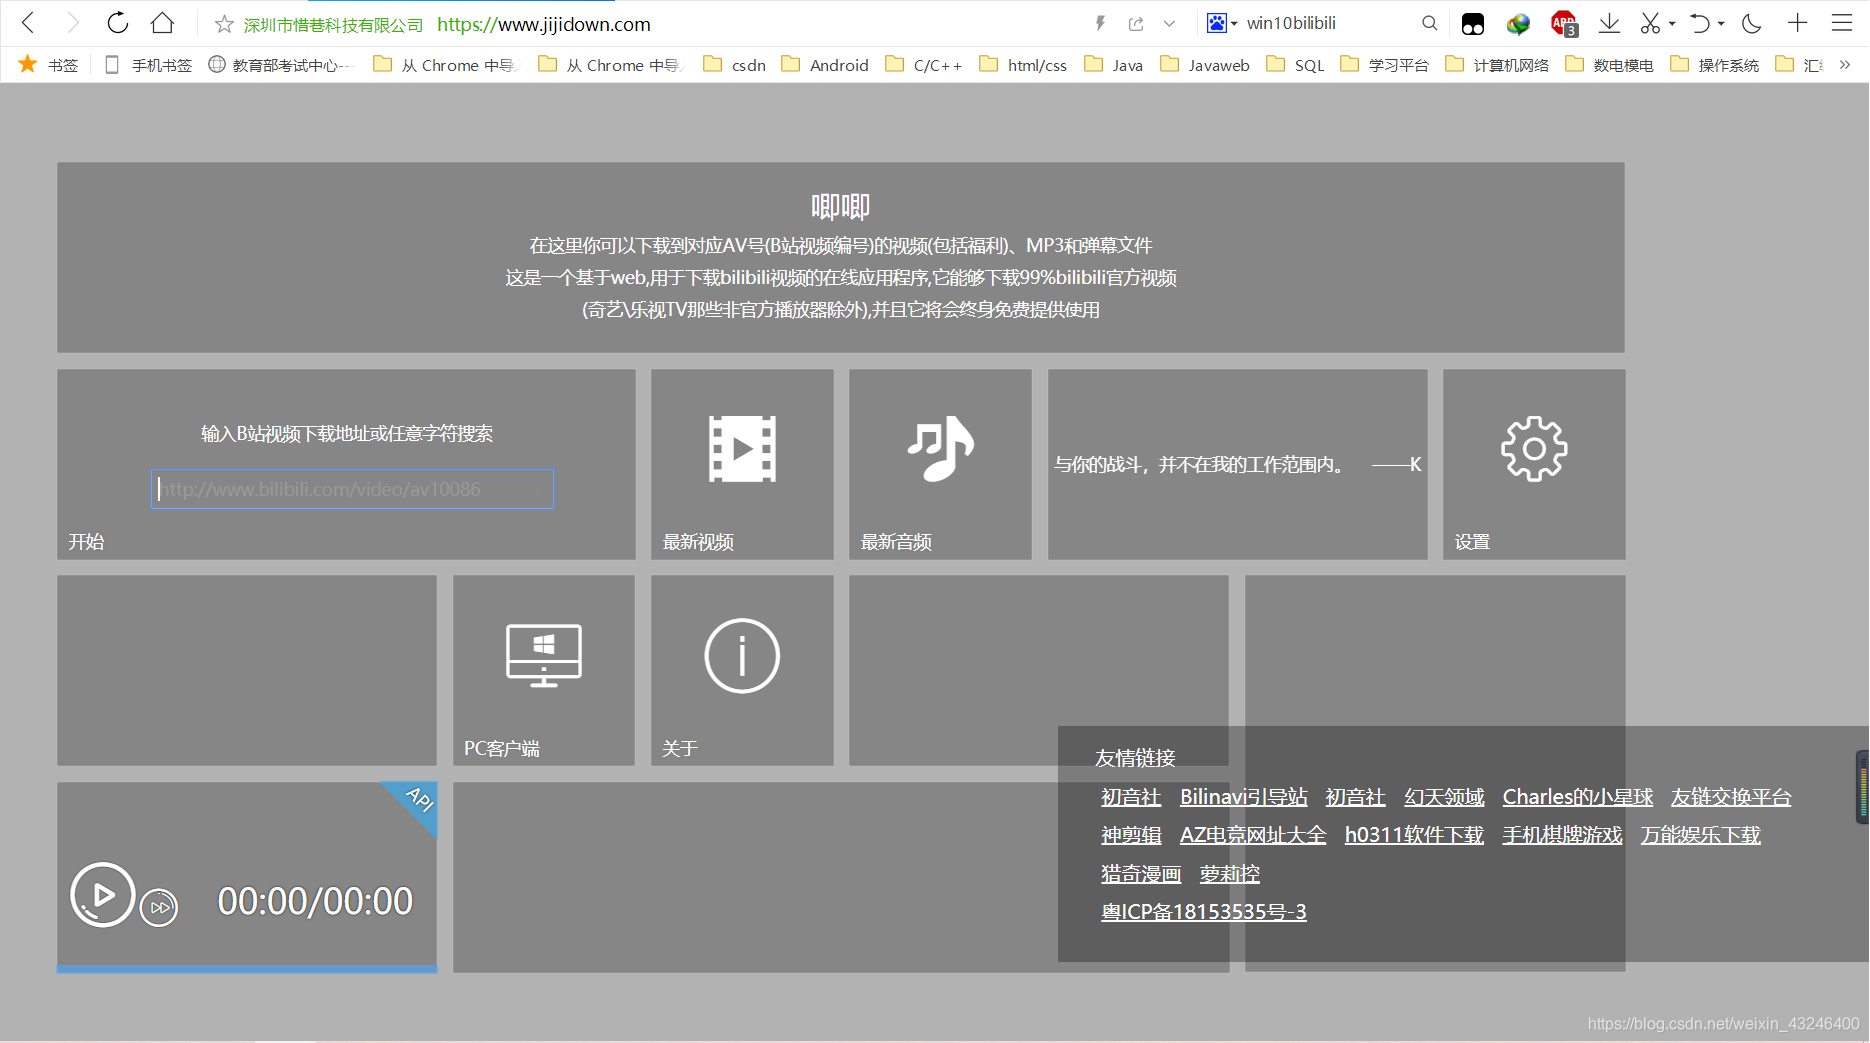Open the SQL bookmark folder
Viewport: 1870px width, 1043px height.
[x=1295, y=65]
